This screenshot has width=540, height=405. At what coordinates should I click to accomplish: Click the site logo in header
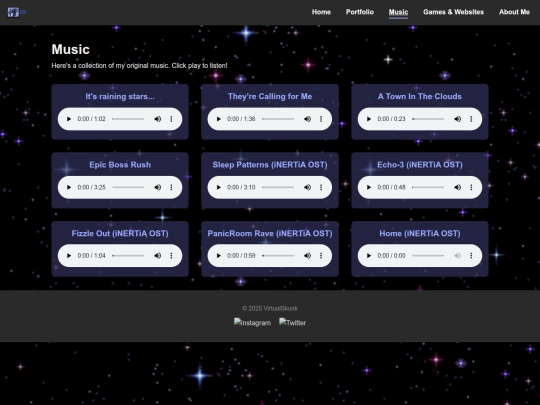pos(17,12)
